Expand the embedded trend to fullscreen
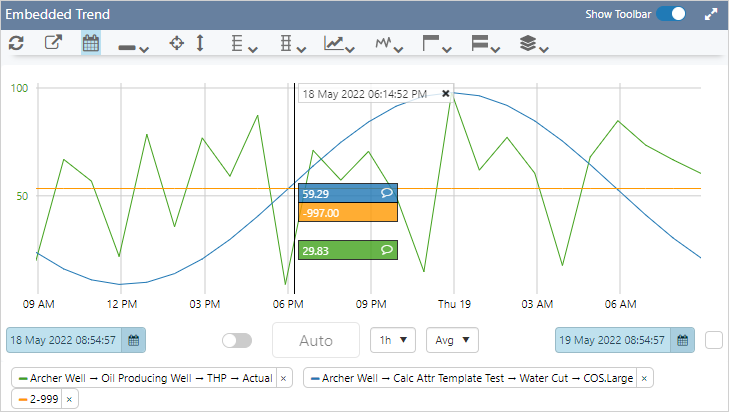Image resolution: width=729 pixels, height=412 pixels. (x=711, y=15)
